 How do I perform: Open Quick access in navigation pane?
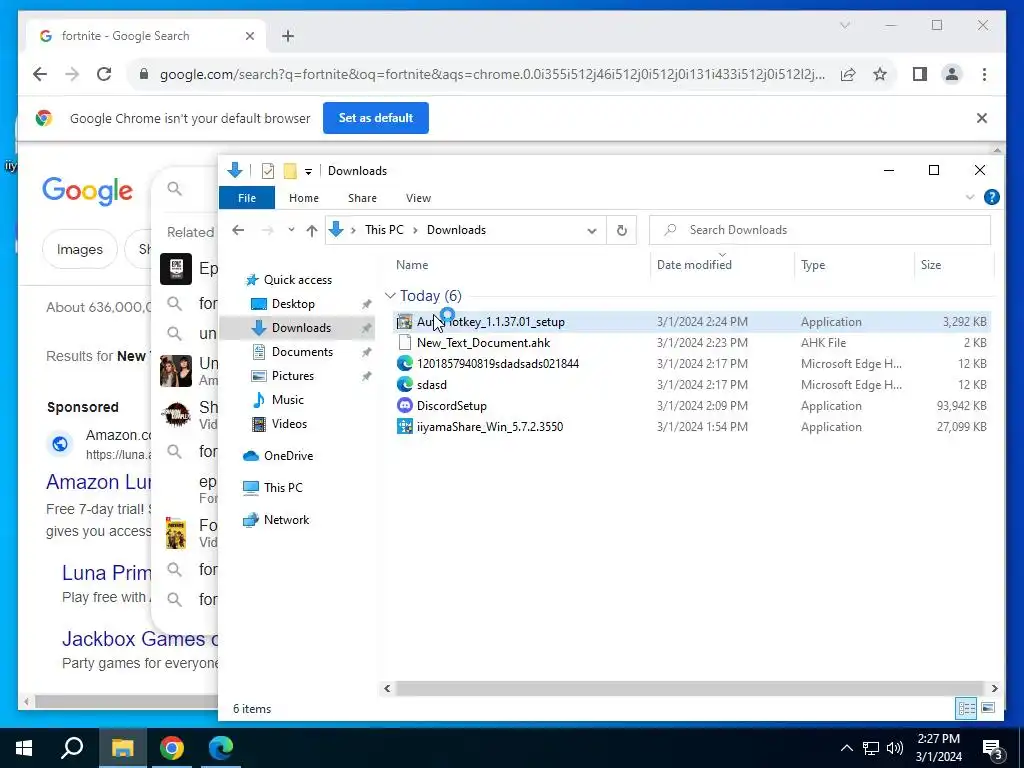297,280
